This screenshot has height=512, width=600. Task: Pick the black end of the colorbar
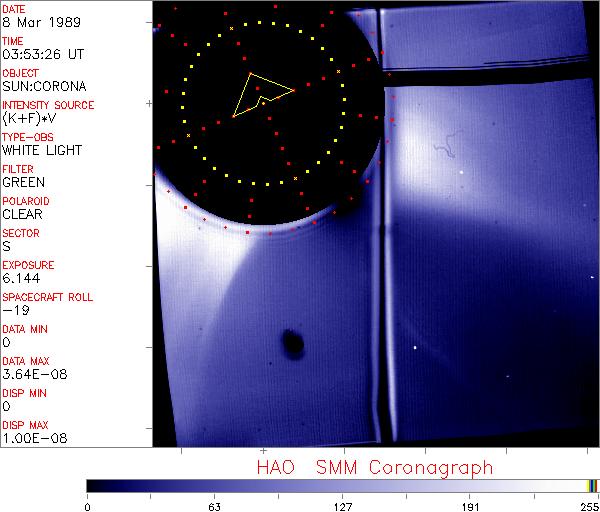(92, 486)
